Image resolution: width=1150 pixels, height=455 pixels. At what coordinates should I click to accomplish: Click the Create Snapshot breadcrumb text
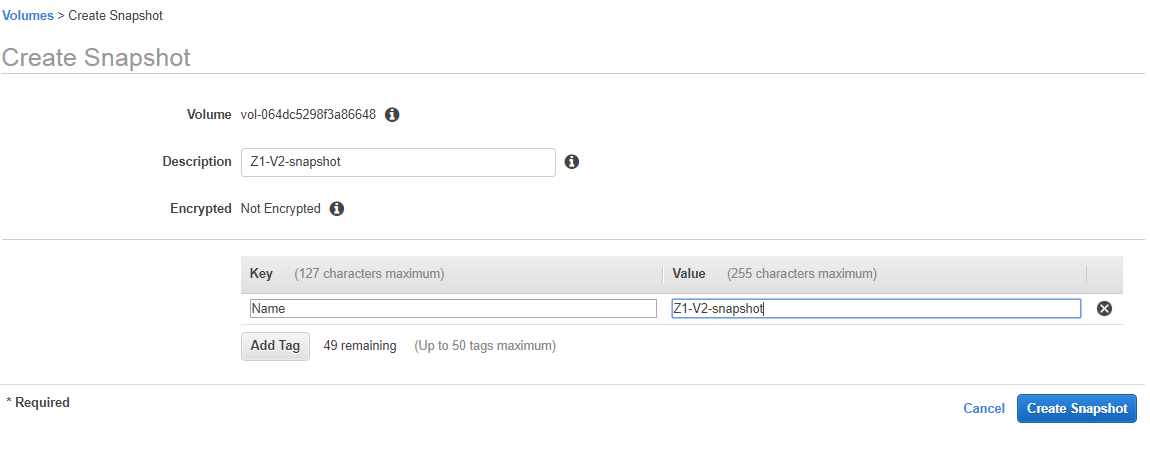[115, 16]
